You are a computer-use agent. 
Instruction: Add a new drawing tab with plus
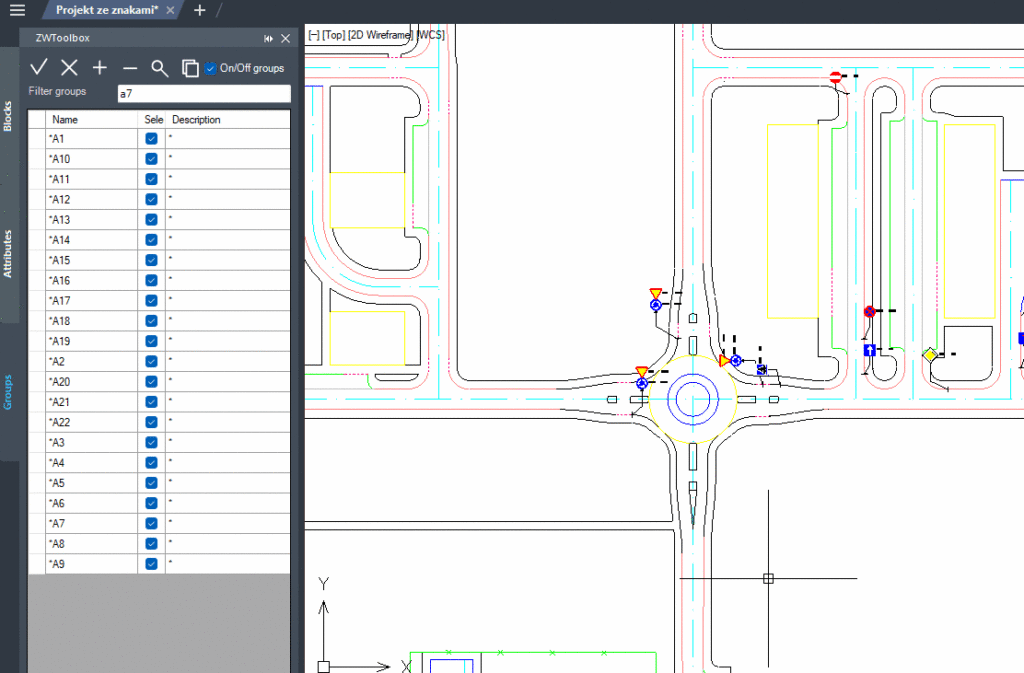pyautogui.click(x=200, y=10)
